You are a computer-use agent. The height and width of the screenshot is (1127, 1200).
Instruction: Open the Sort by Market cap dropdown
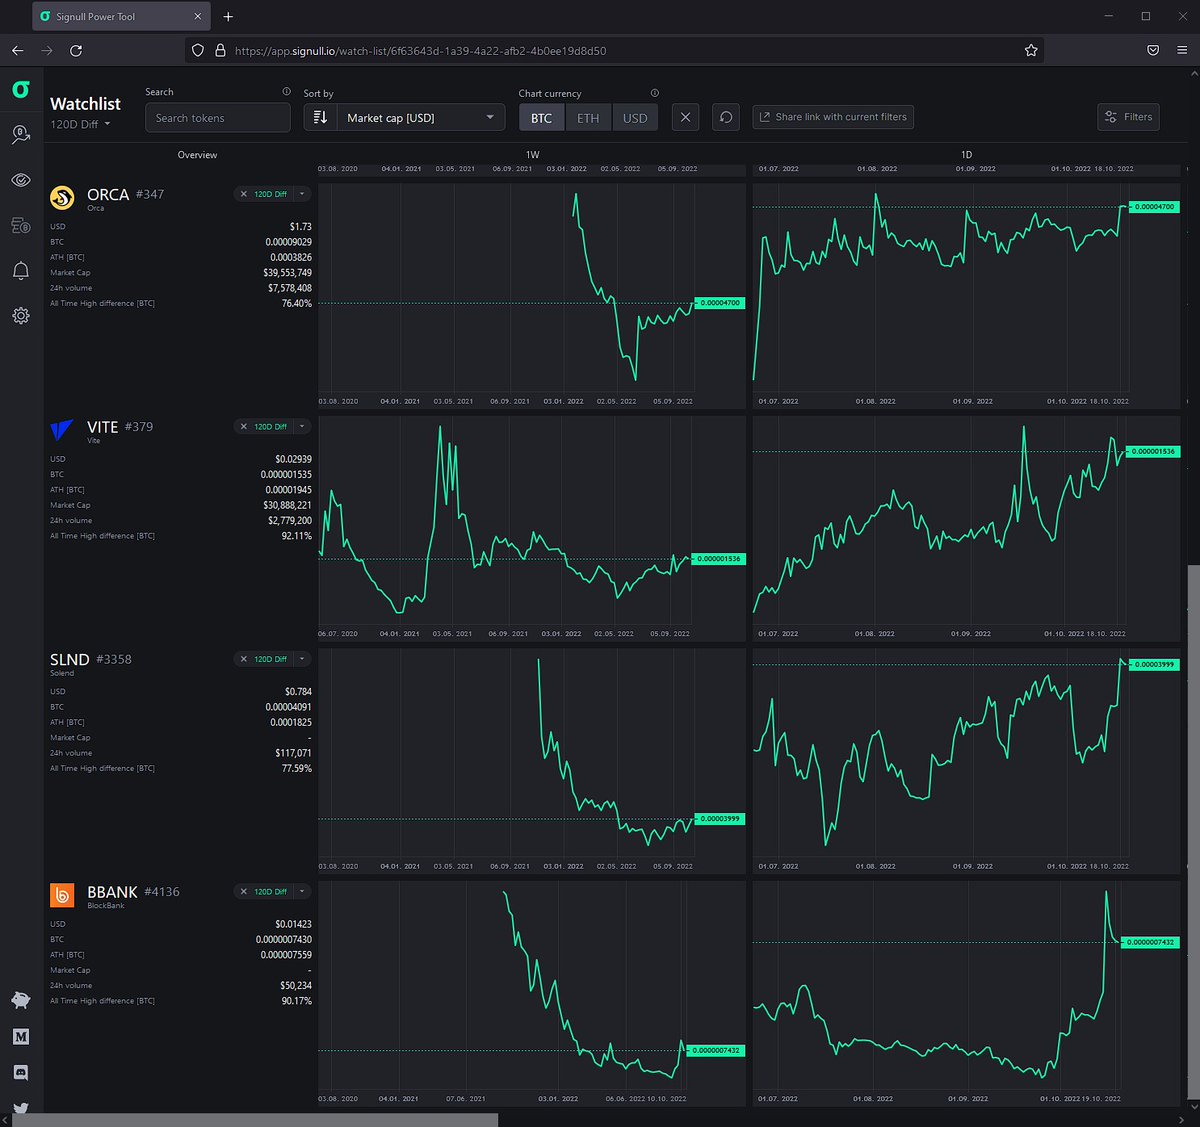[420, 118]
